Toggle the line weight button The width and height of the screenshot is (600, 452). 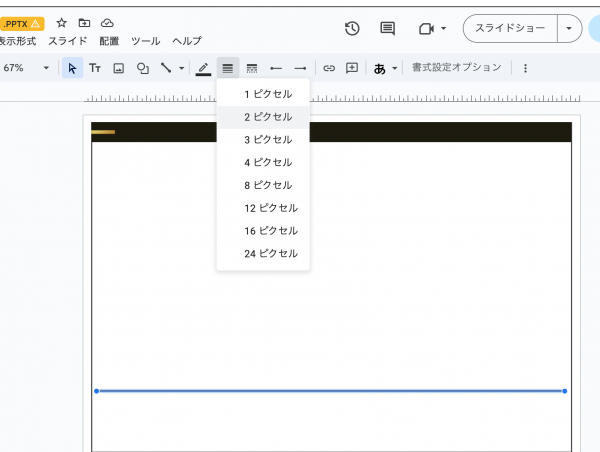pos(228,68)
